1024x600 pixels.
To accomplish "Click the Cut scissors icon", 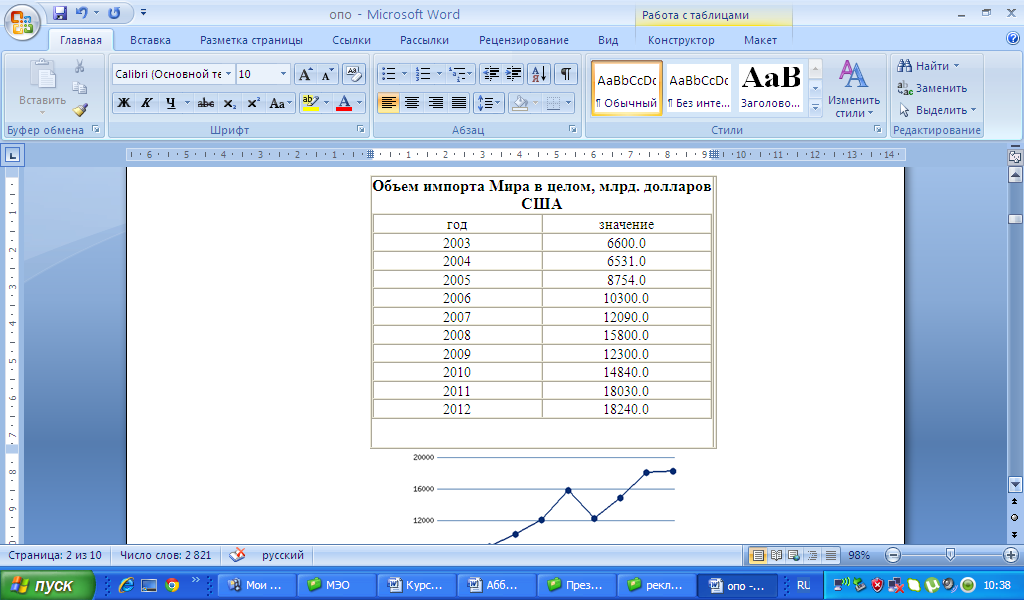I will pos(80,66).
